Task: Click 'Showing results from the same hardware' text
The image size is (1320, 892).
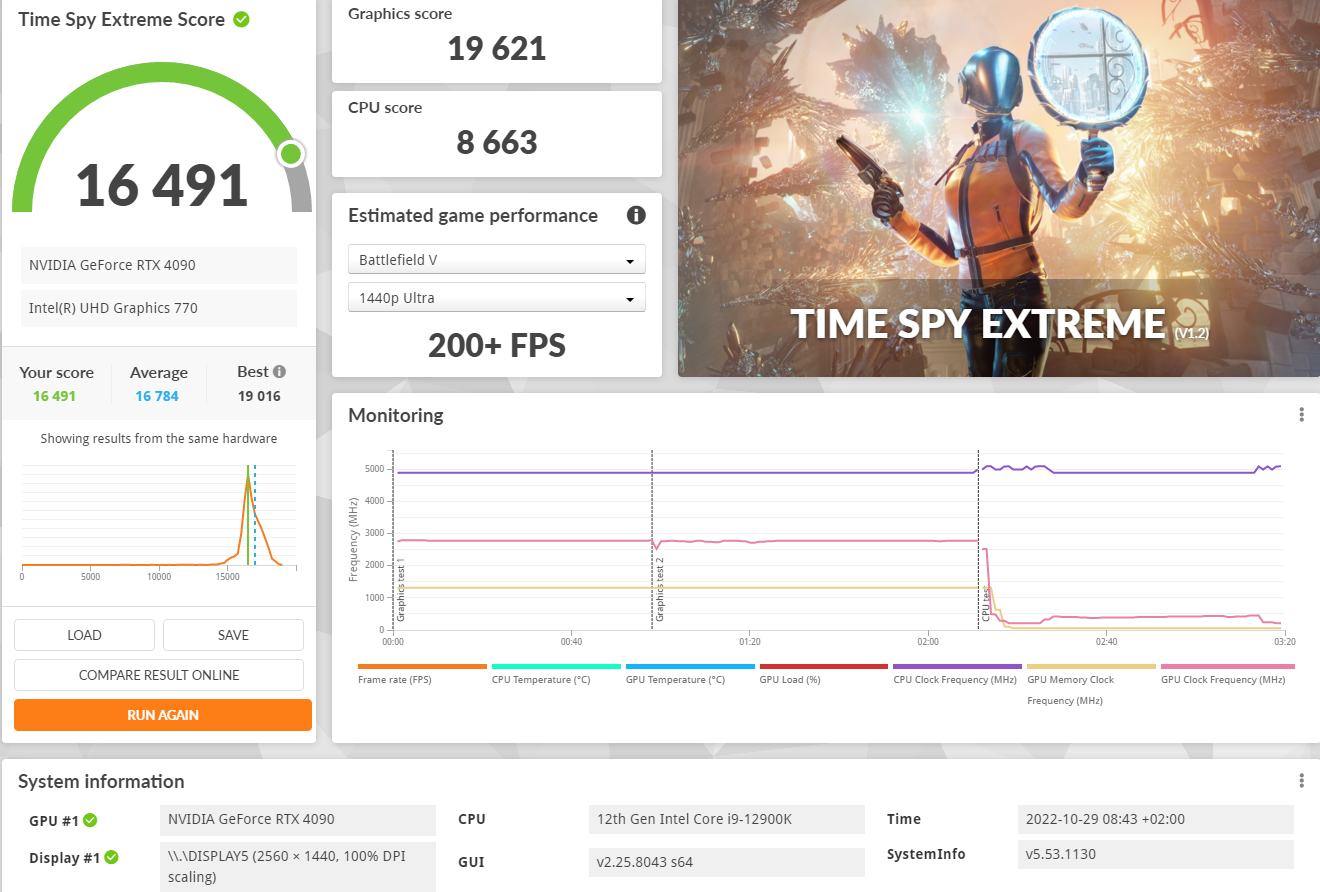Action: tap(159, 438)
